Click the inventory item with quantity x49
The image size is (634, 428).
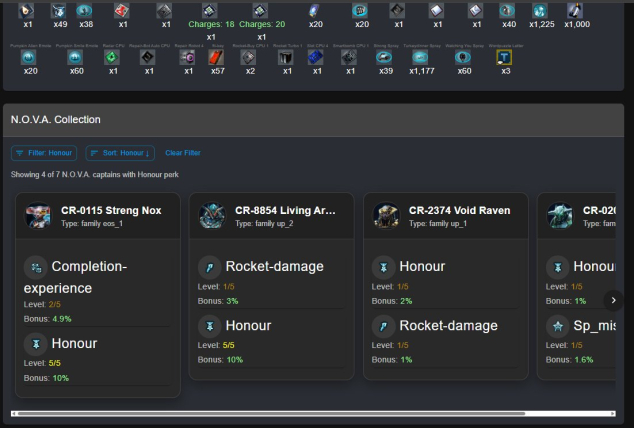60,11
